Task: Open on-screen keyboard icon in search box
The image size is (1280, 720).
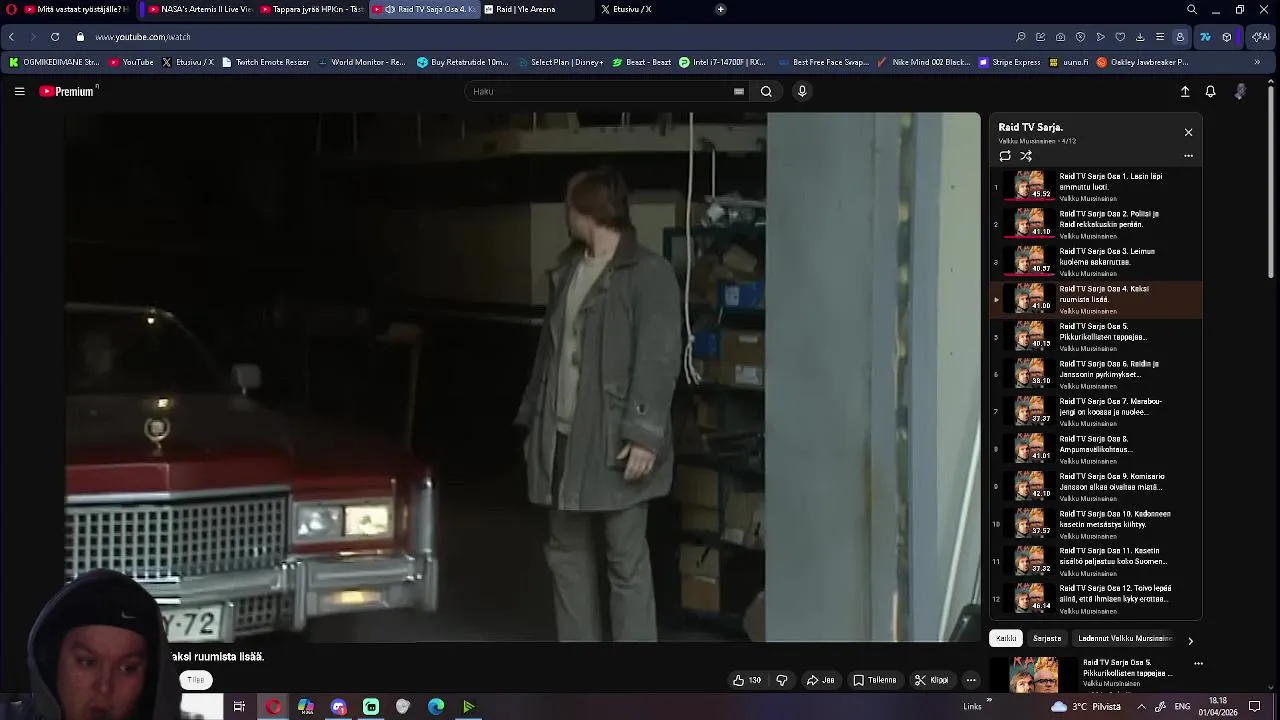Action: [739, 91]
